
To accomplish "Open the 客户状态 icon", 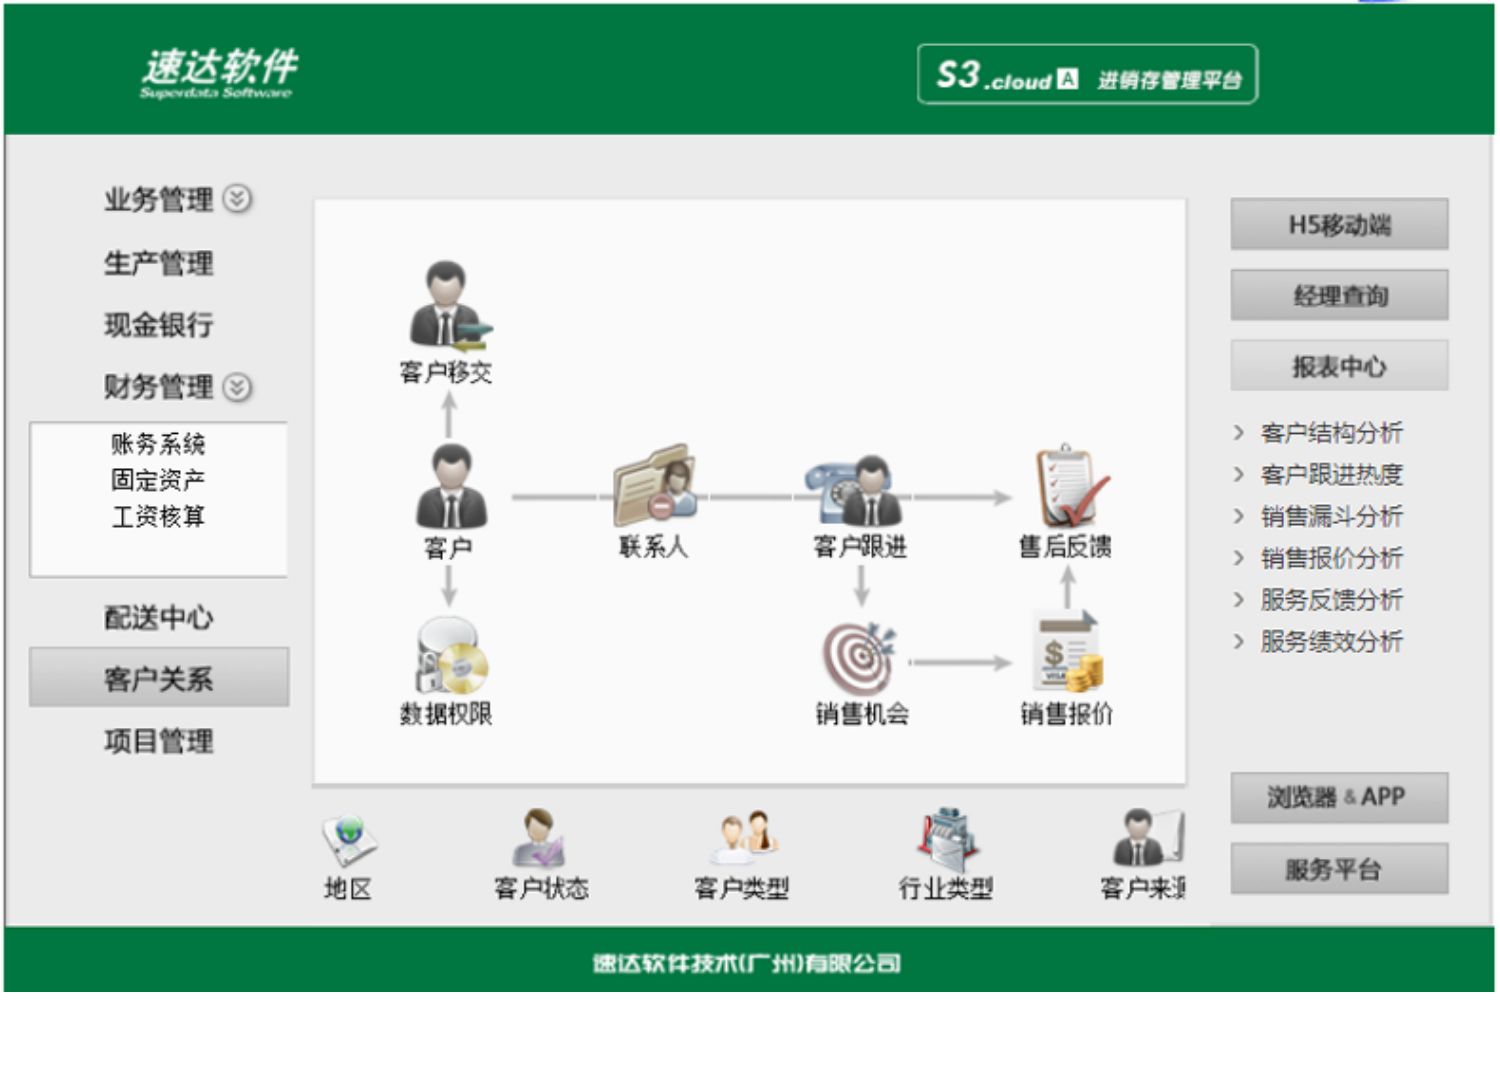I will pyautogui.click(x=540, y=838).
